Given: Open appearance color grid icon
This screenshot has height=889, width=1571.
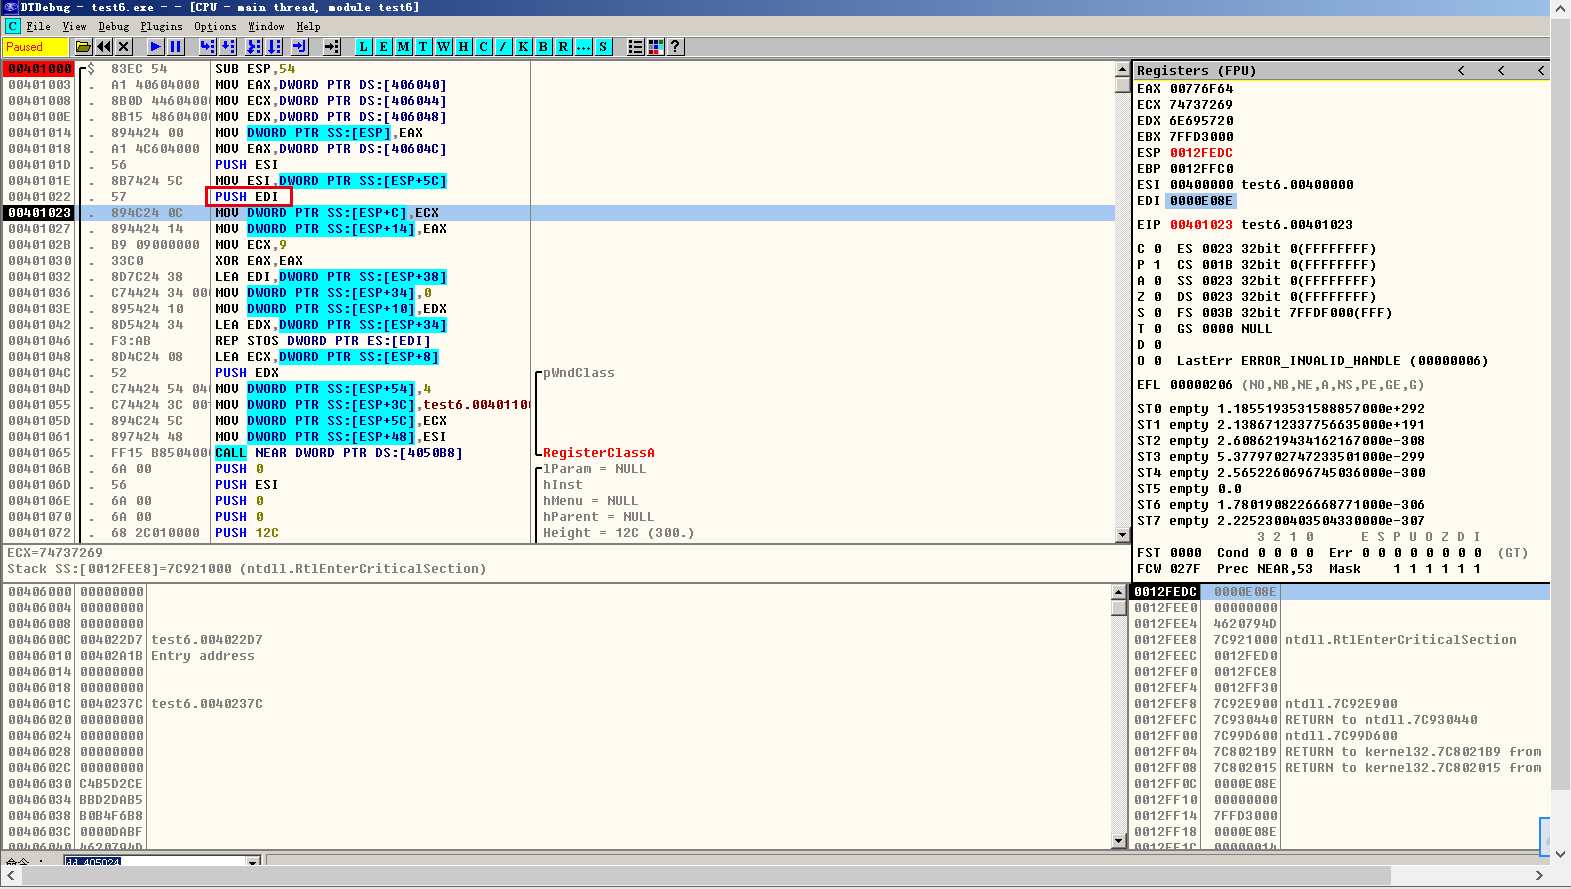Looking at the screenshot, I should (x=655, y=46).
